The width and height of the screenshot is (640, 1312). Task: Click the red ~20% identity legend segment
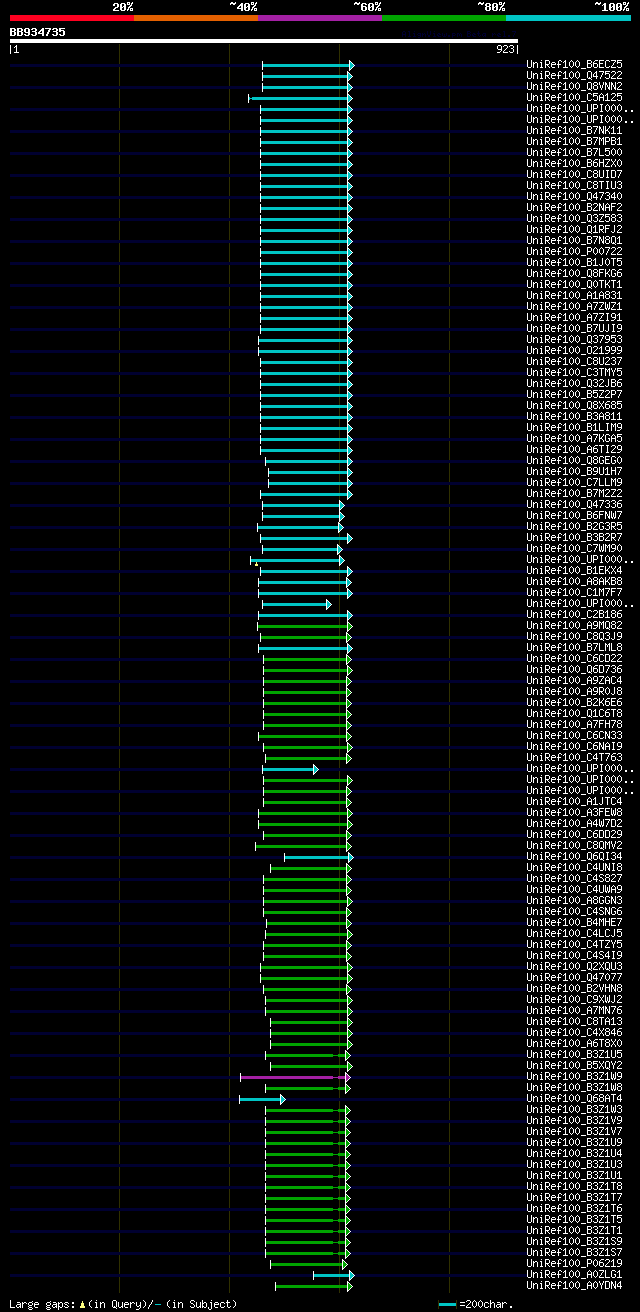(71, 17)
